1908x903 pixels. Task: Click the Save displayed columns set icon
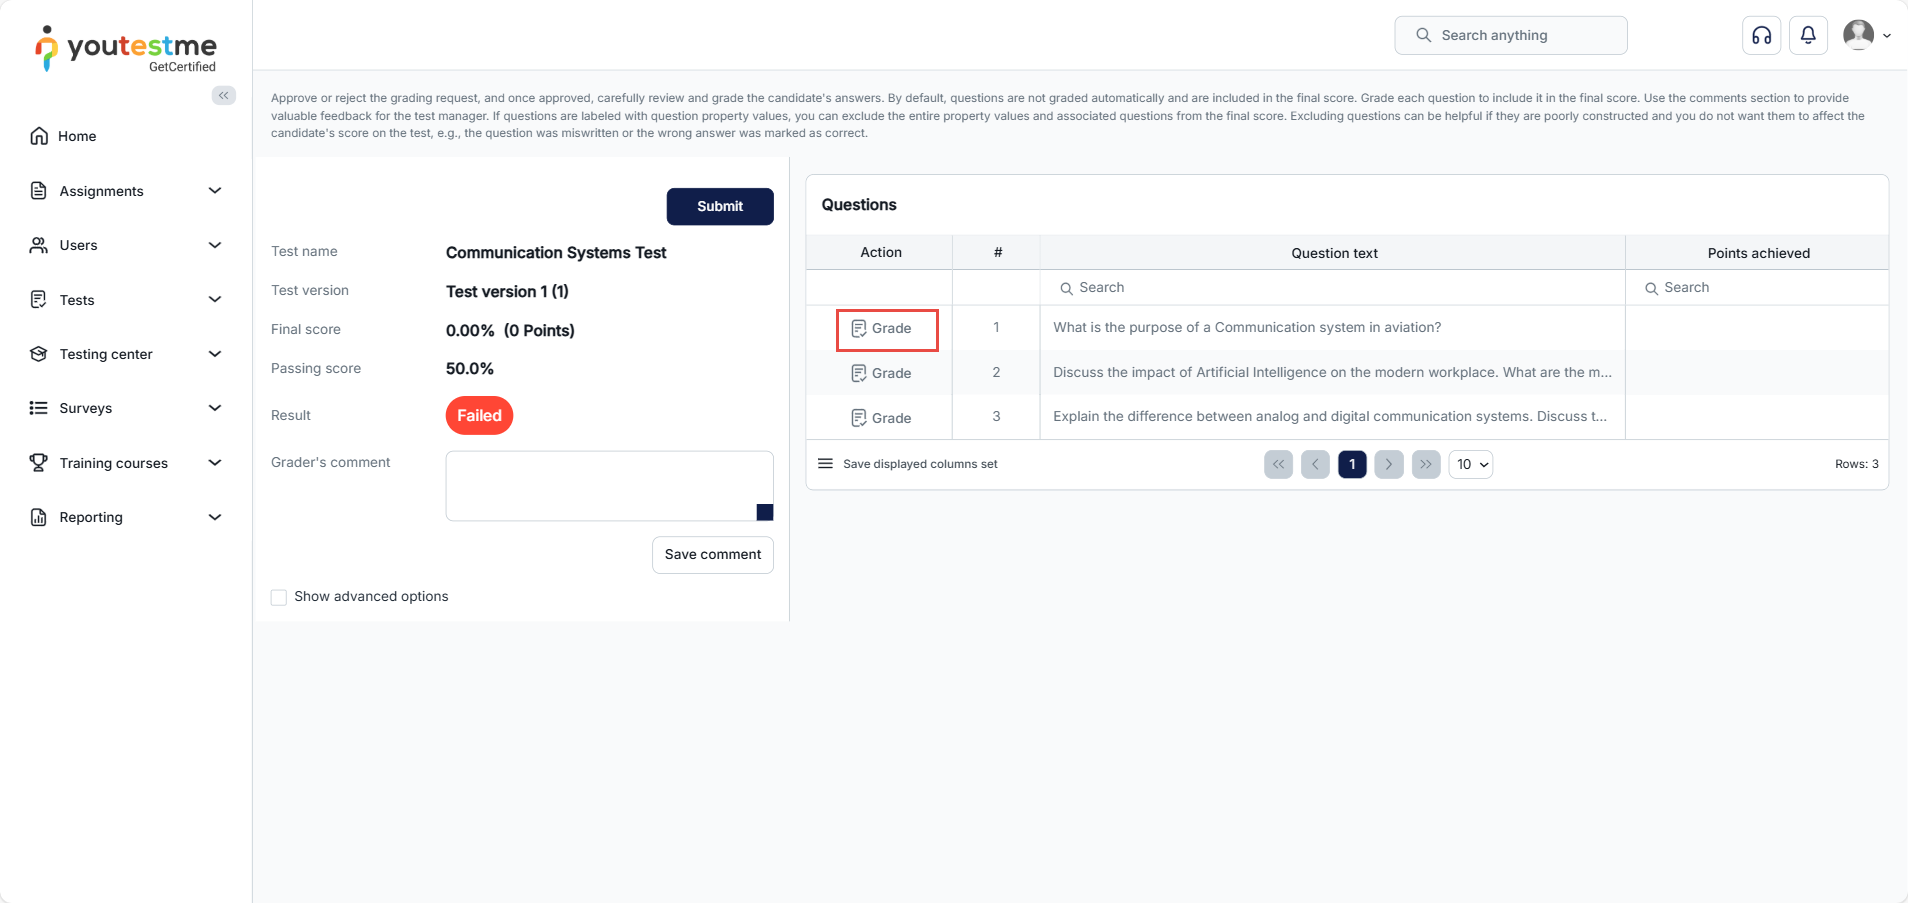coord(826,464)
